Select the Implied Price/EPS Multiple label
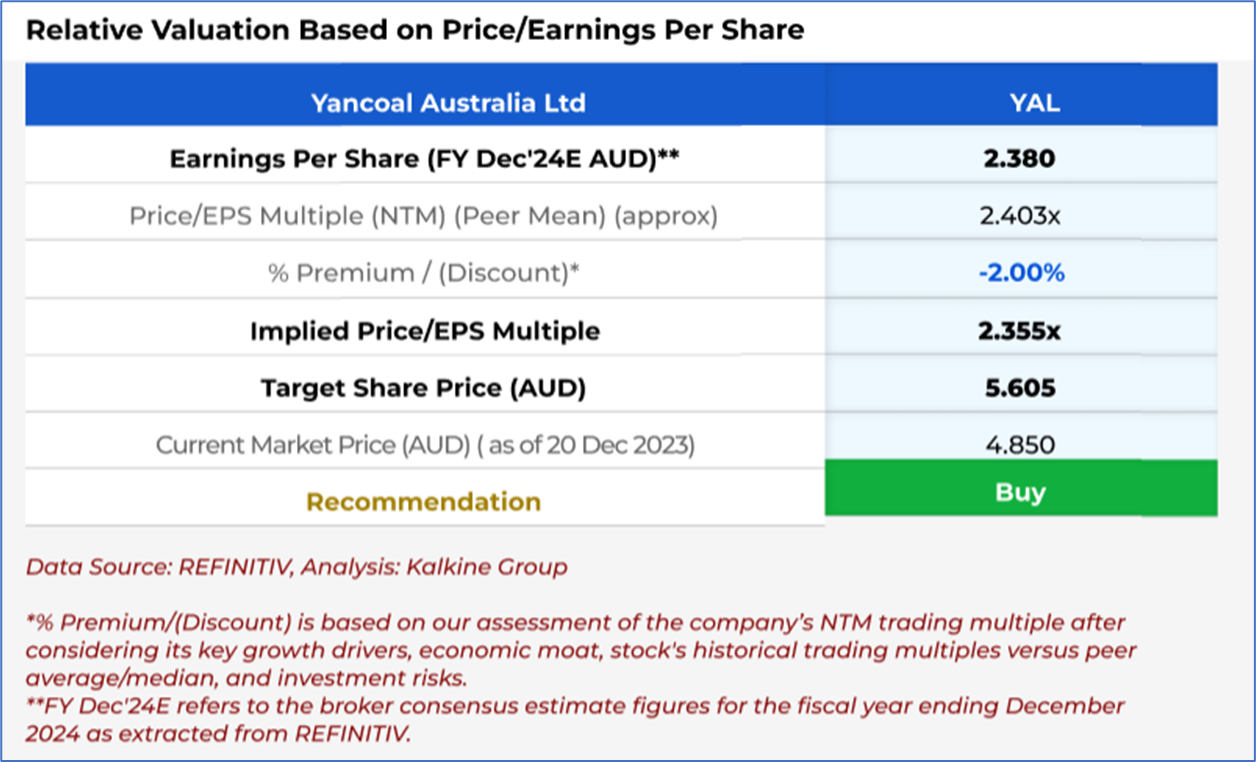1256x762 pixels. click(x=425, y=331)
